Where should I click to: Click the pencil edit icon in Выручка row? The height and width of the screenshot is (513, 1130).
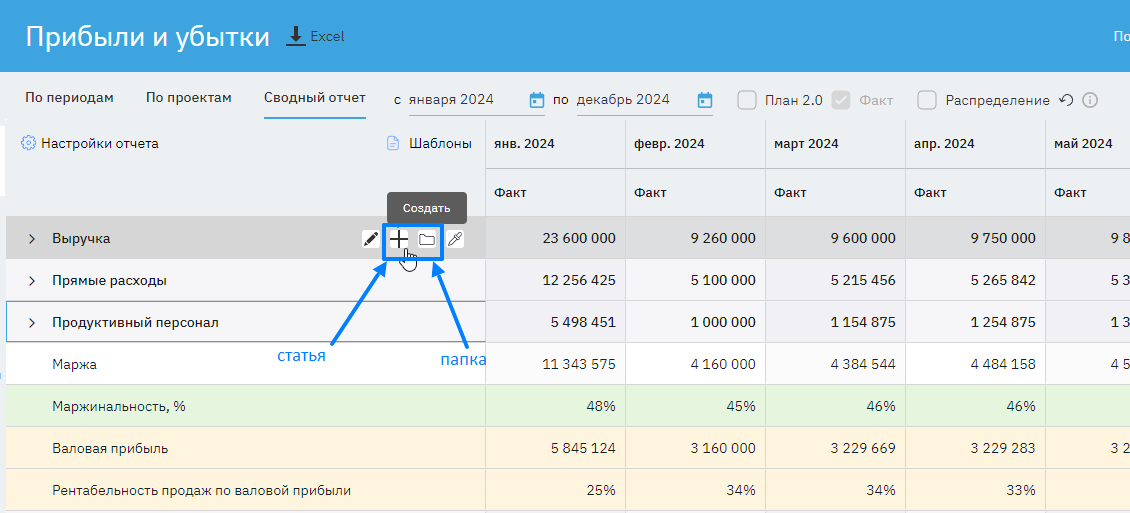tap(371, 239)
